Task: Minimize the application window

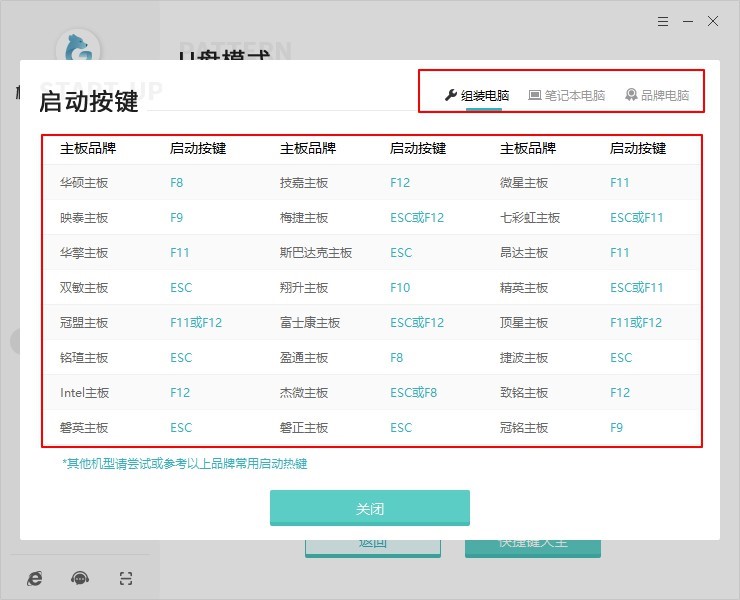Action: (688, 21)
